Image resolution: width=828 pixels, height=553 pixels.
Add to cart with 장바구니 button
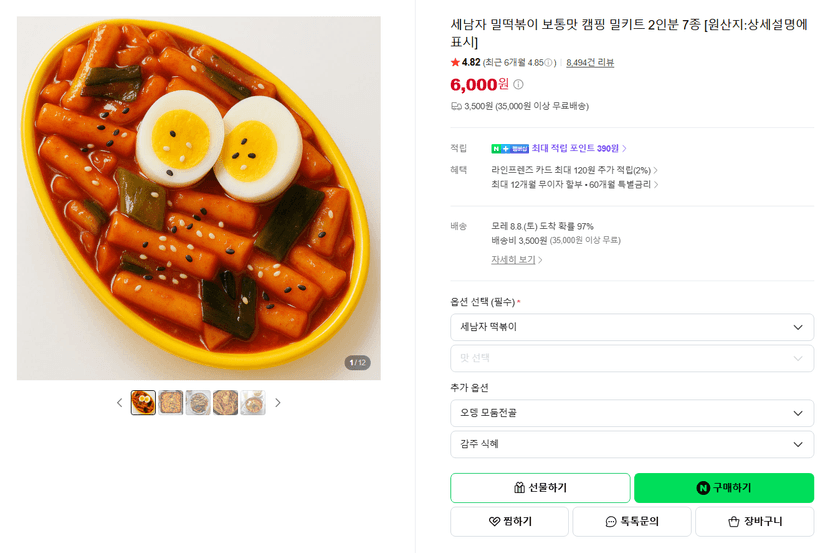coord(755,521)
